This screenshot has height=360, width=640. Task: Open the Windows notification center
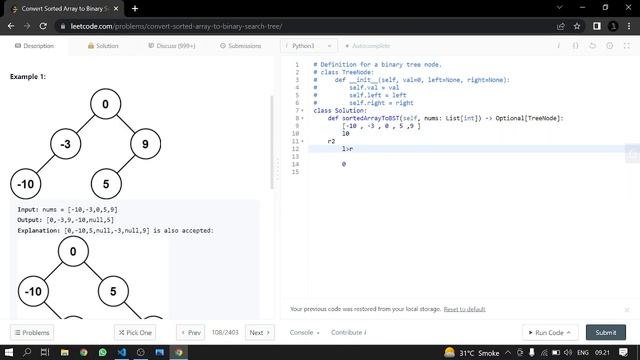[x=623, y=352]
